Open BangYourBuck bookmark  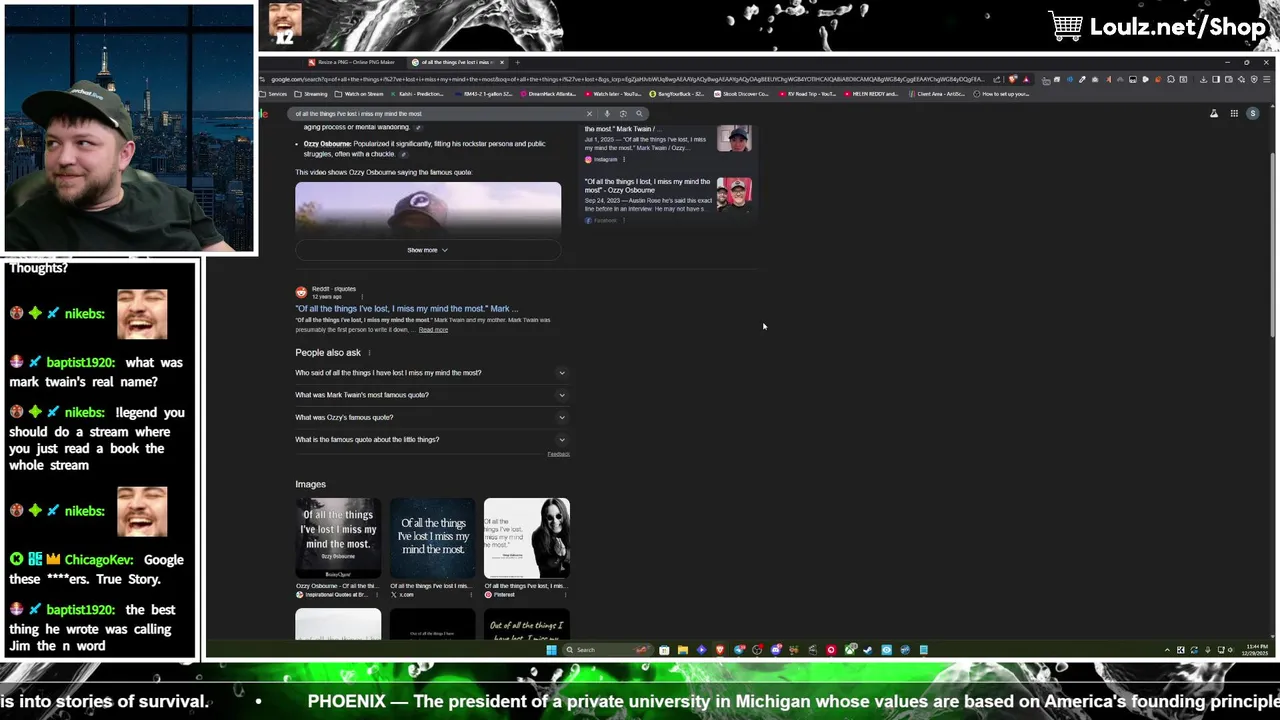[x=677, y=94]
